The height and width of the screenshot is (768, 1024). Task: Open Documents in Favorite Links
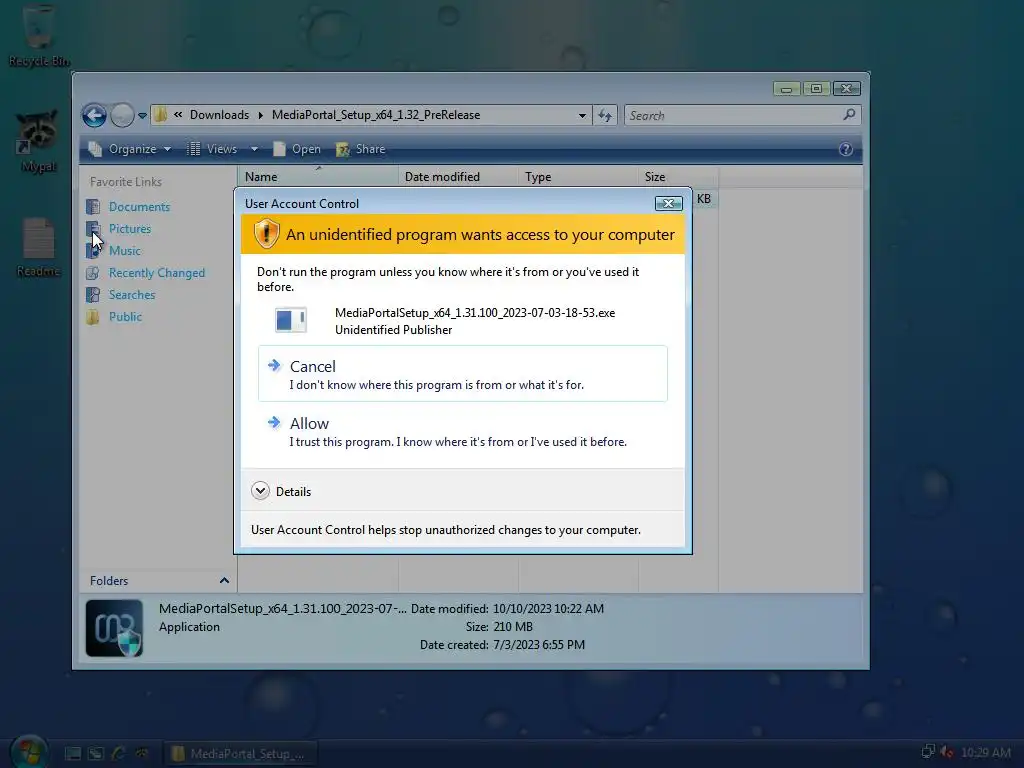coord(139,206)
